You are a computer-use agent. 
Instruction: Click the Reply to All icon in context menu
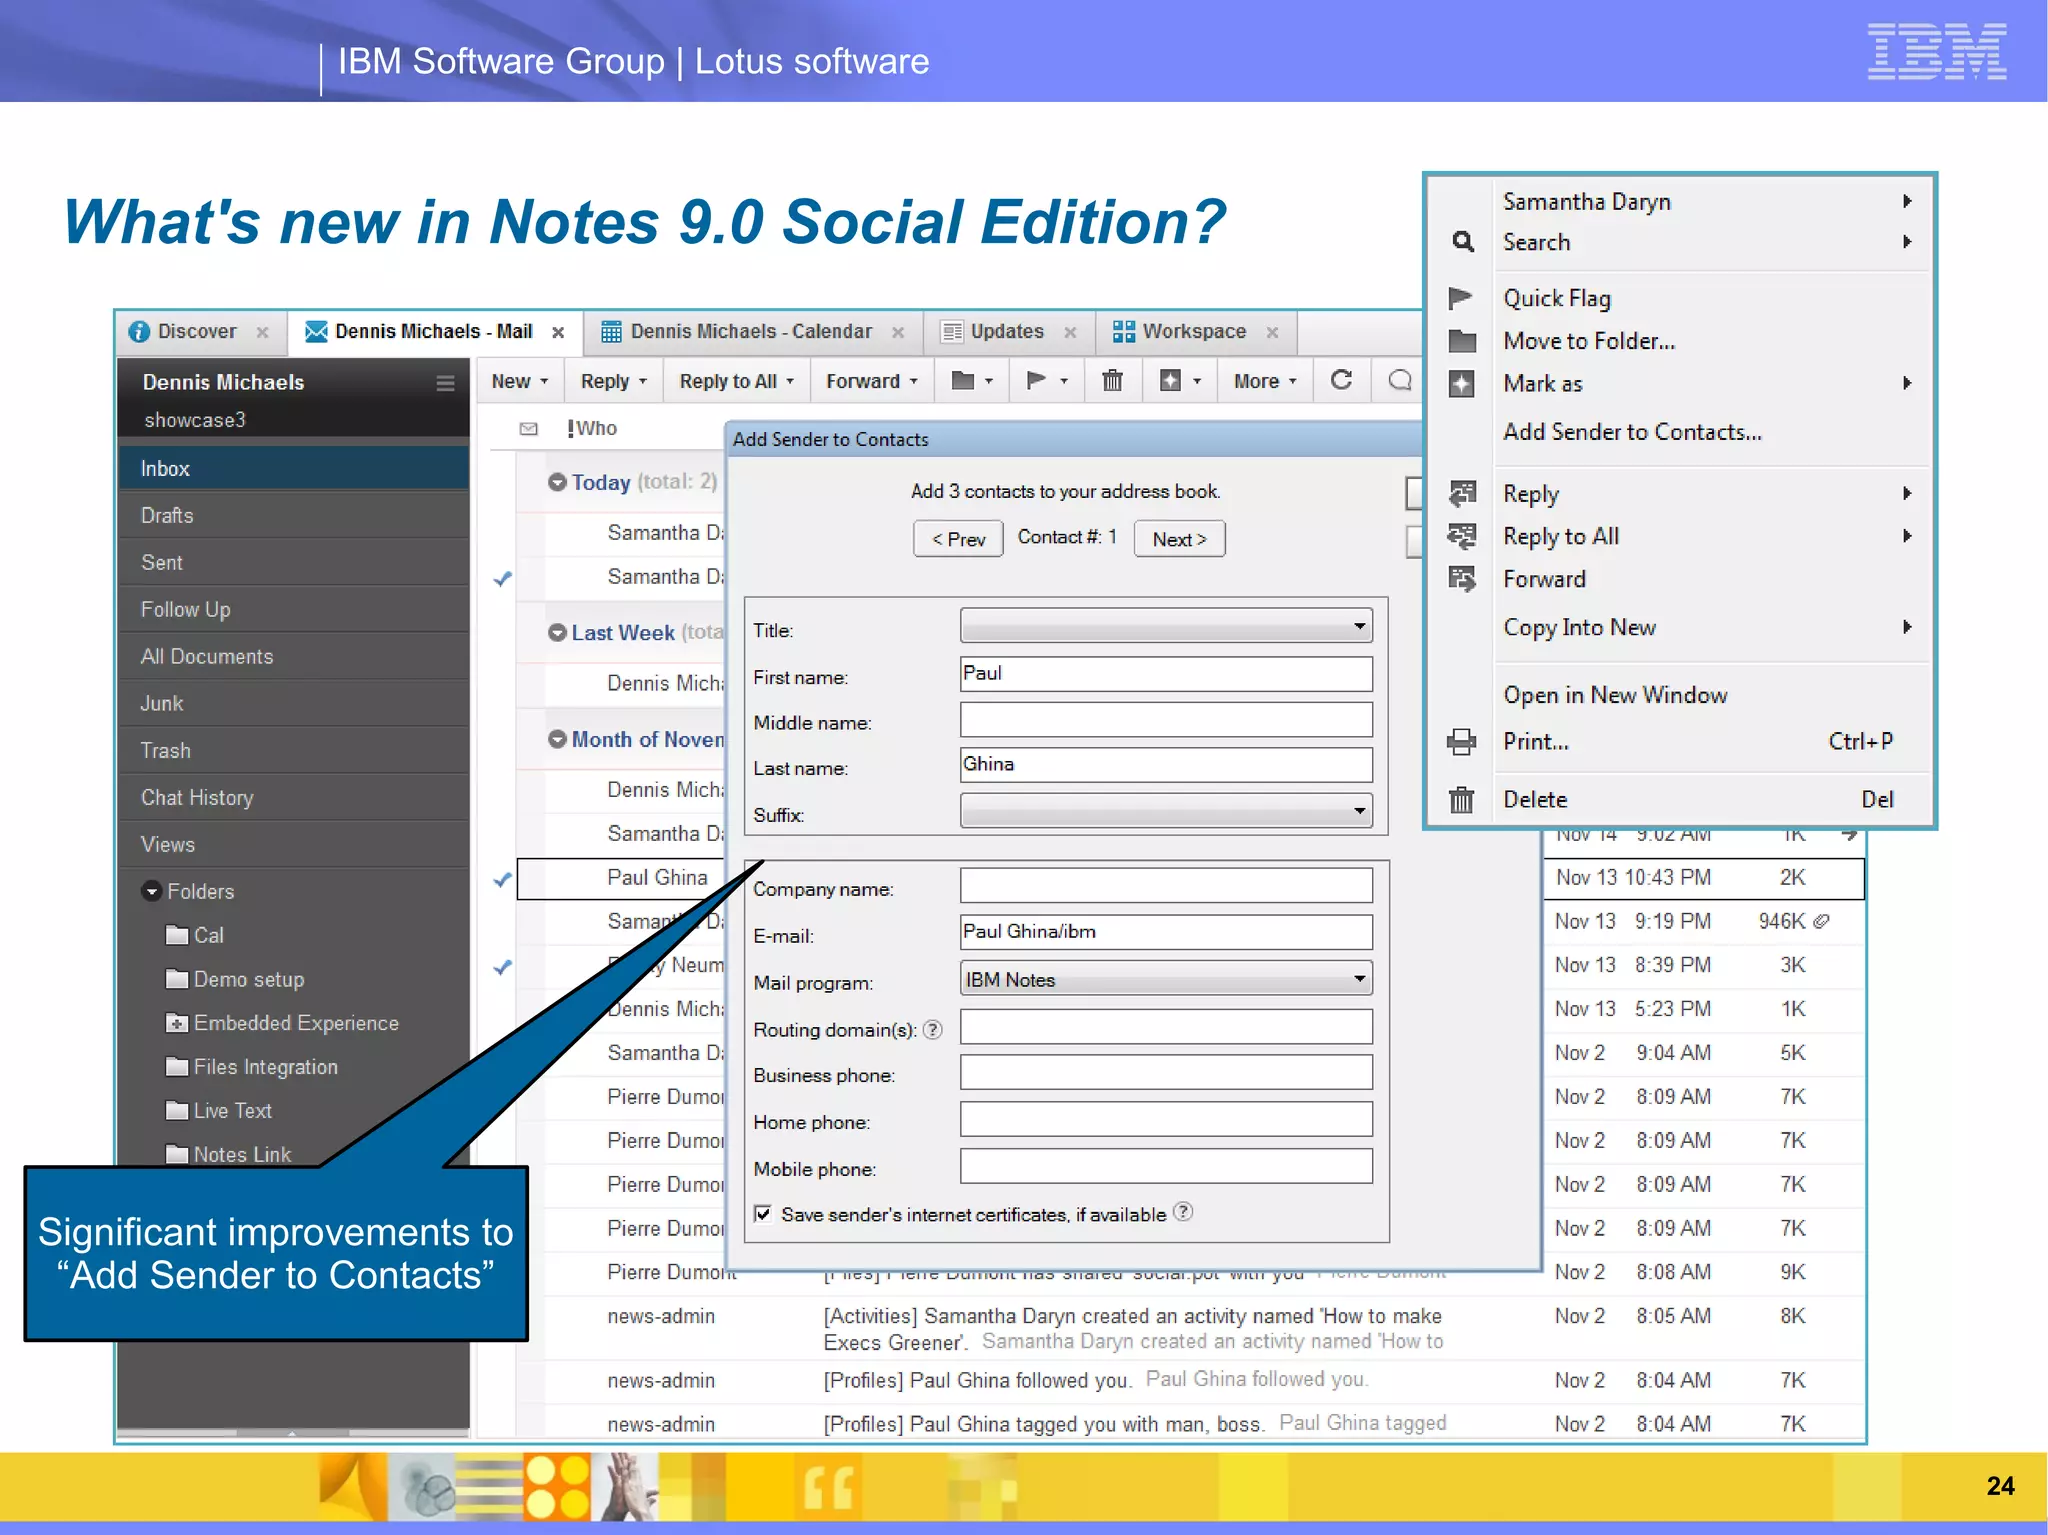coord(1462,536)
